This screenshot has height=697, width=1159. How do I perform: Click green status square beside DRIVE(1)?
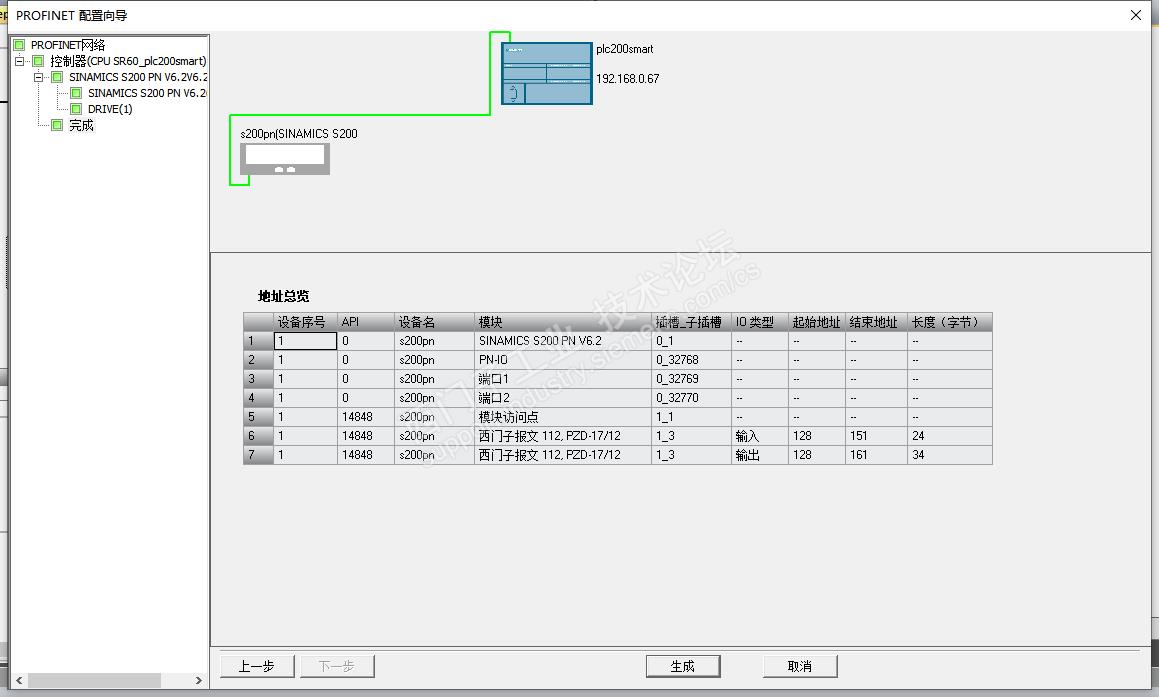(76, 109)
